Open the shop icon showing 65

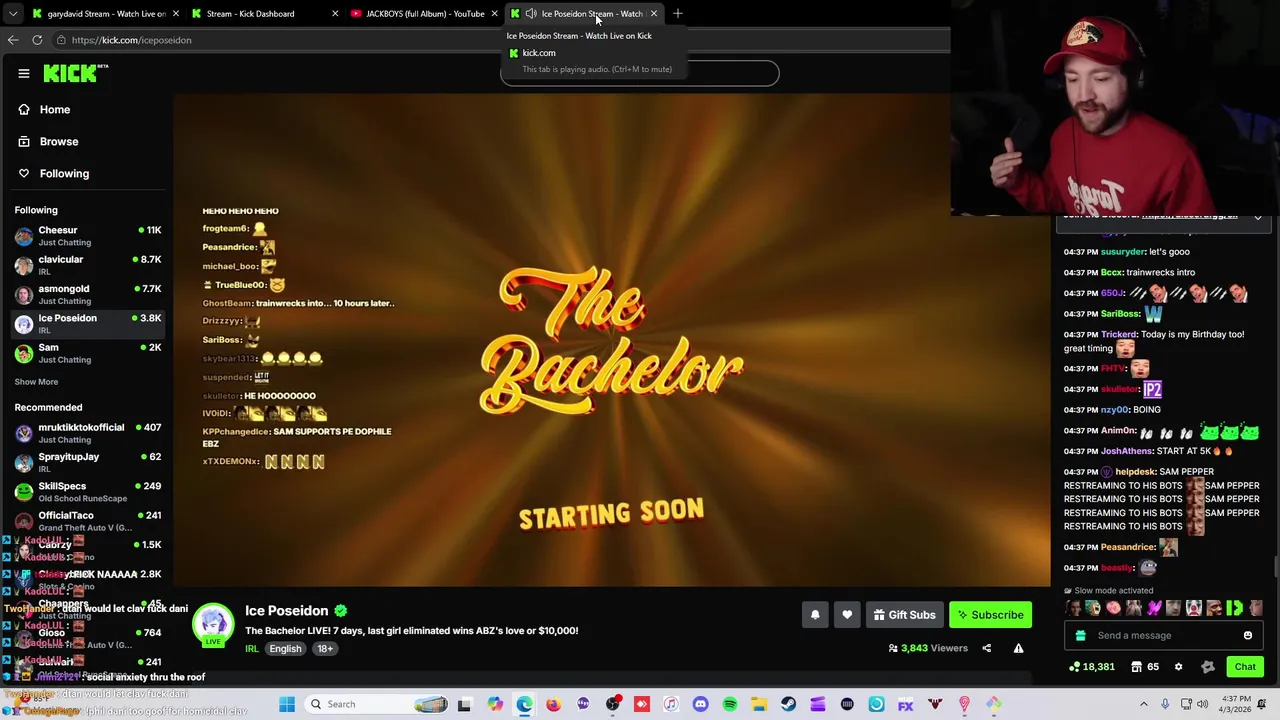[x=1145, y=666]
